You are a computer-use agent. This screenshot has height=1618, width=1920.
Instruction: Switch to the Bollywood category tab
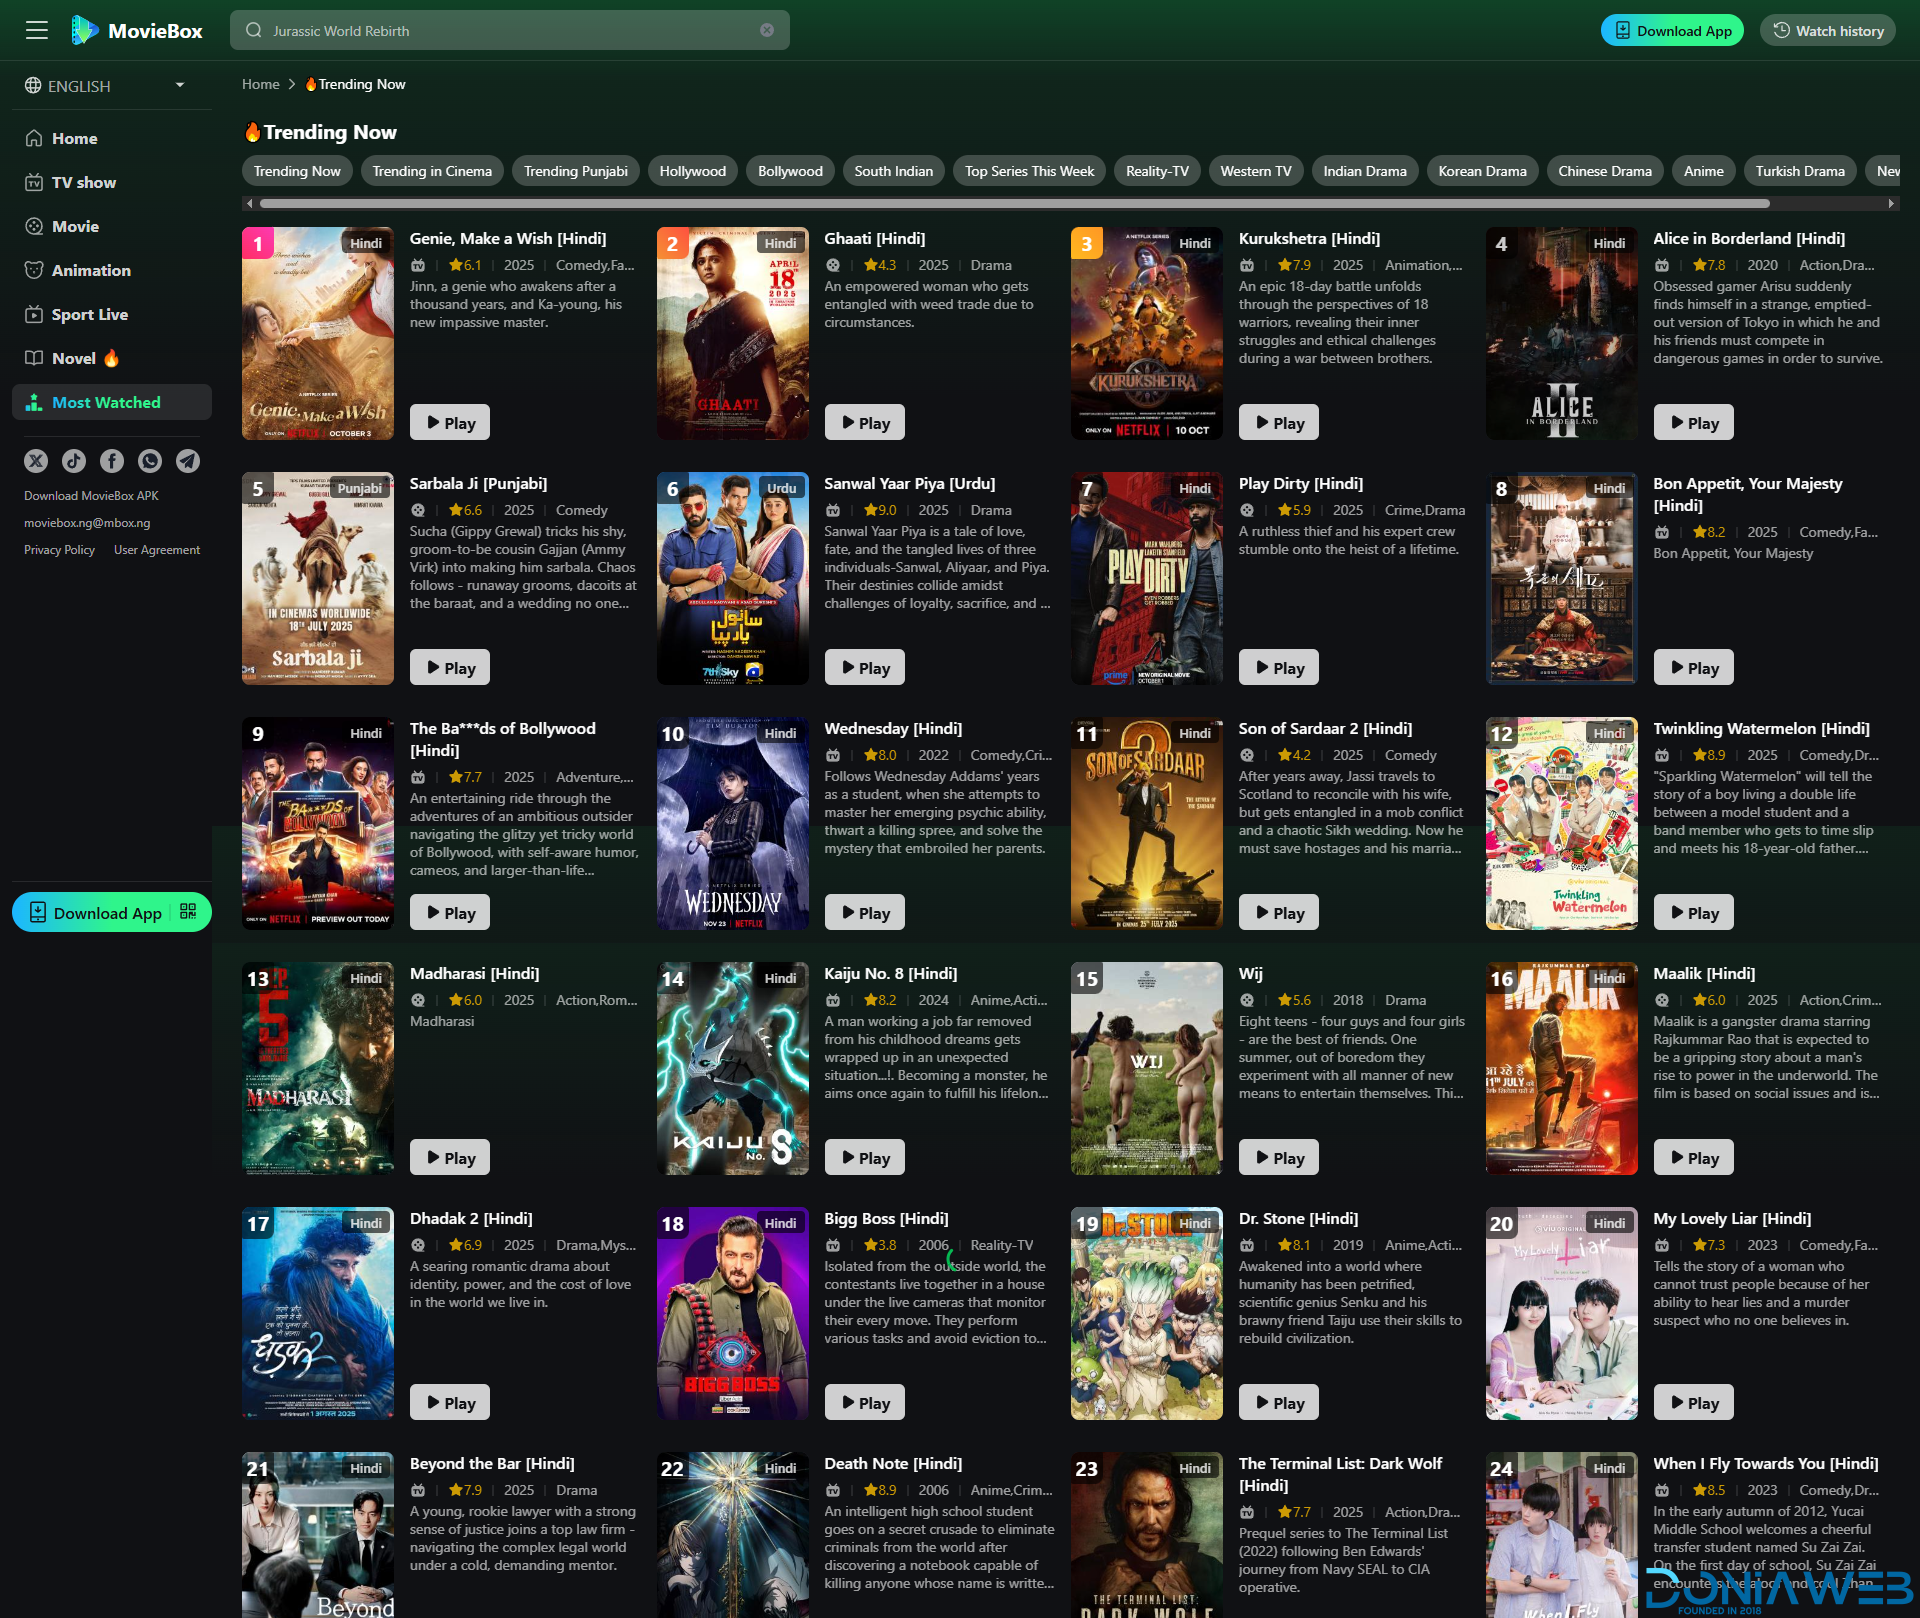790,171
